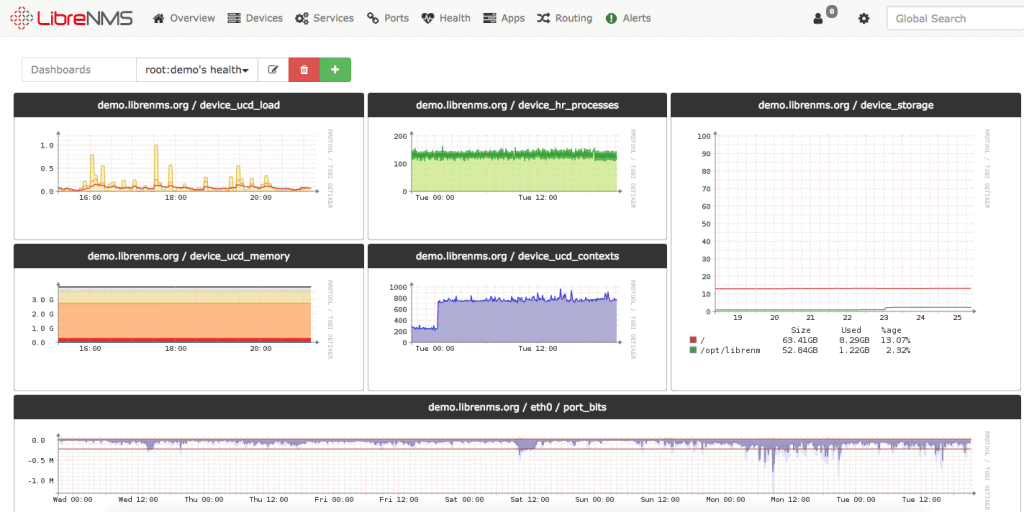Click the LibreNMS logo
The image size is (1024, 512).
(72, 18)
